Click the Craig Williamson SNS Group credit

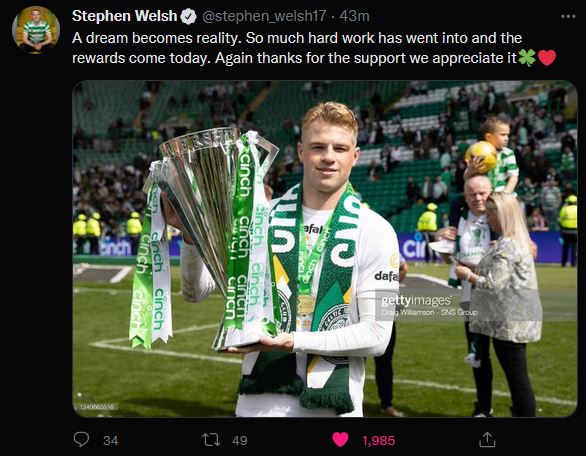tap(429, 312)
